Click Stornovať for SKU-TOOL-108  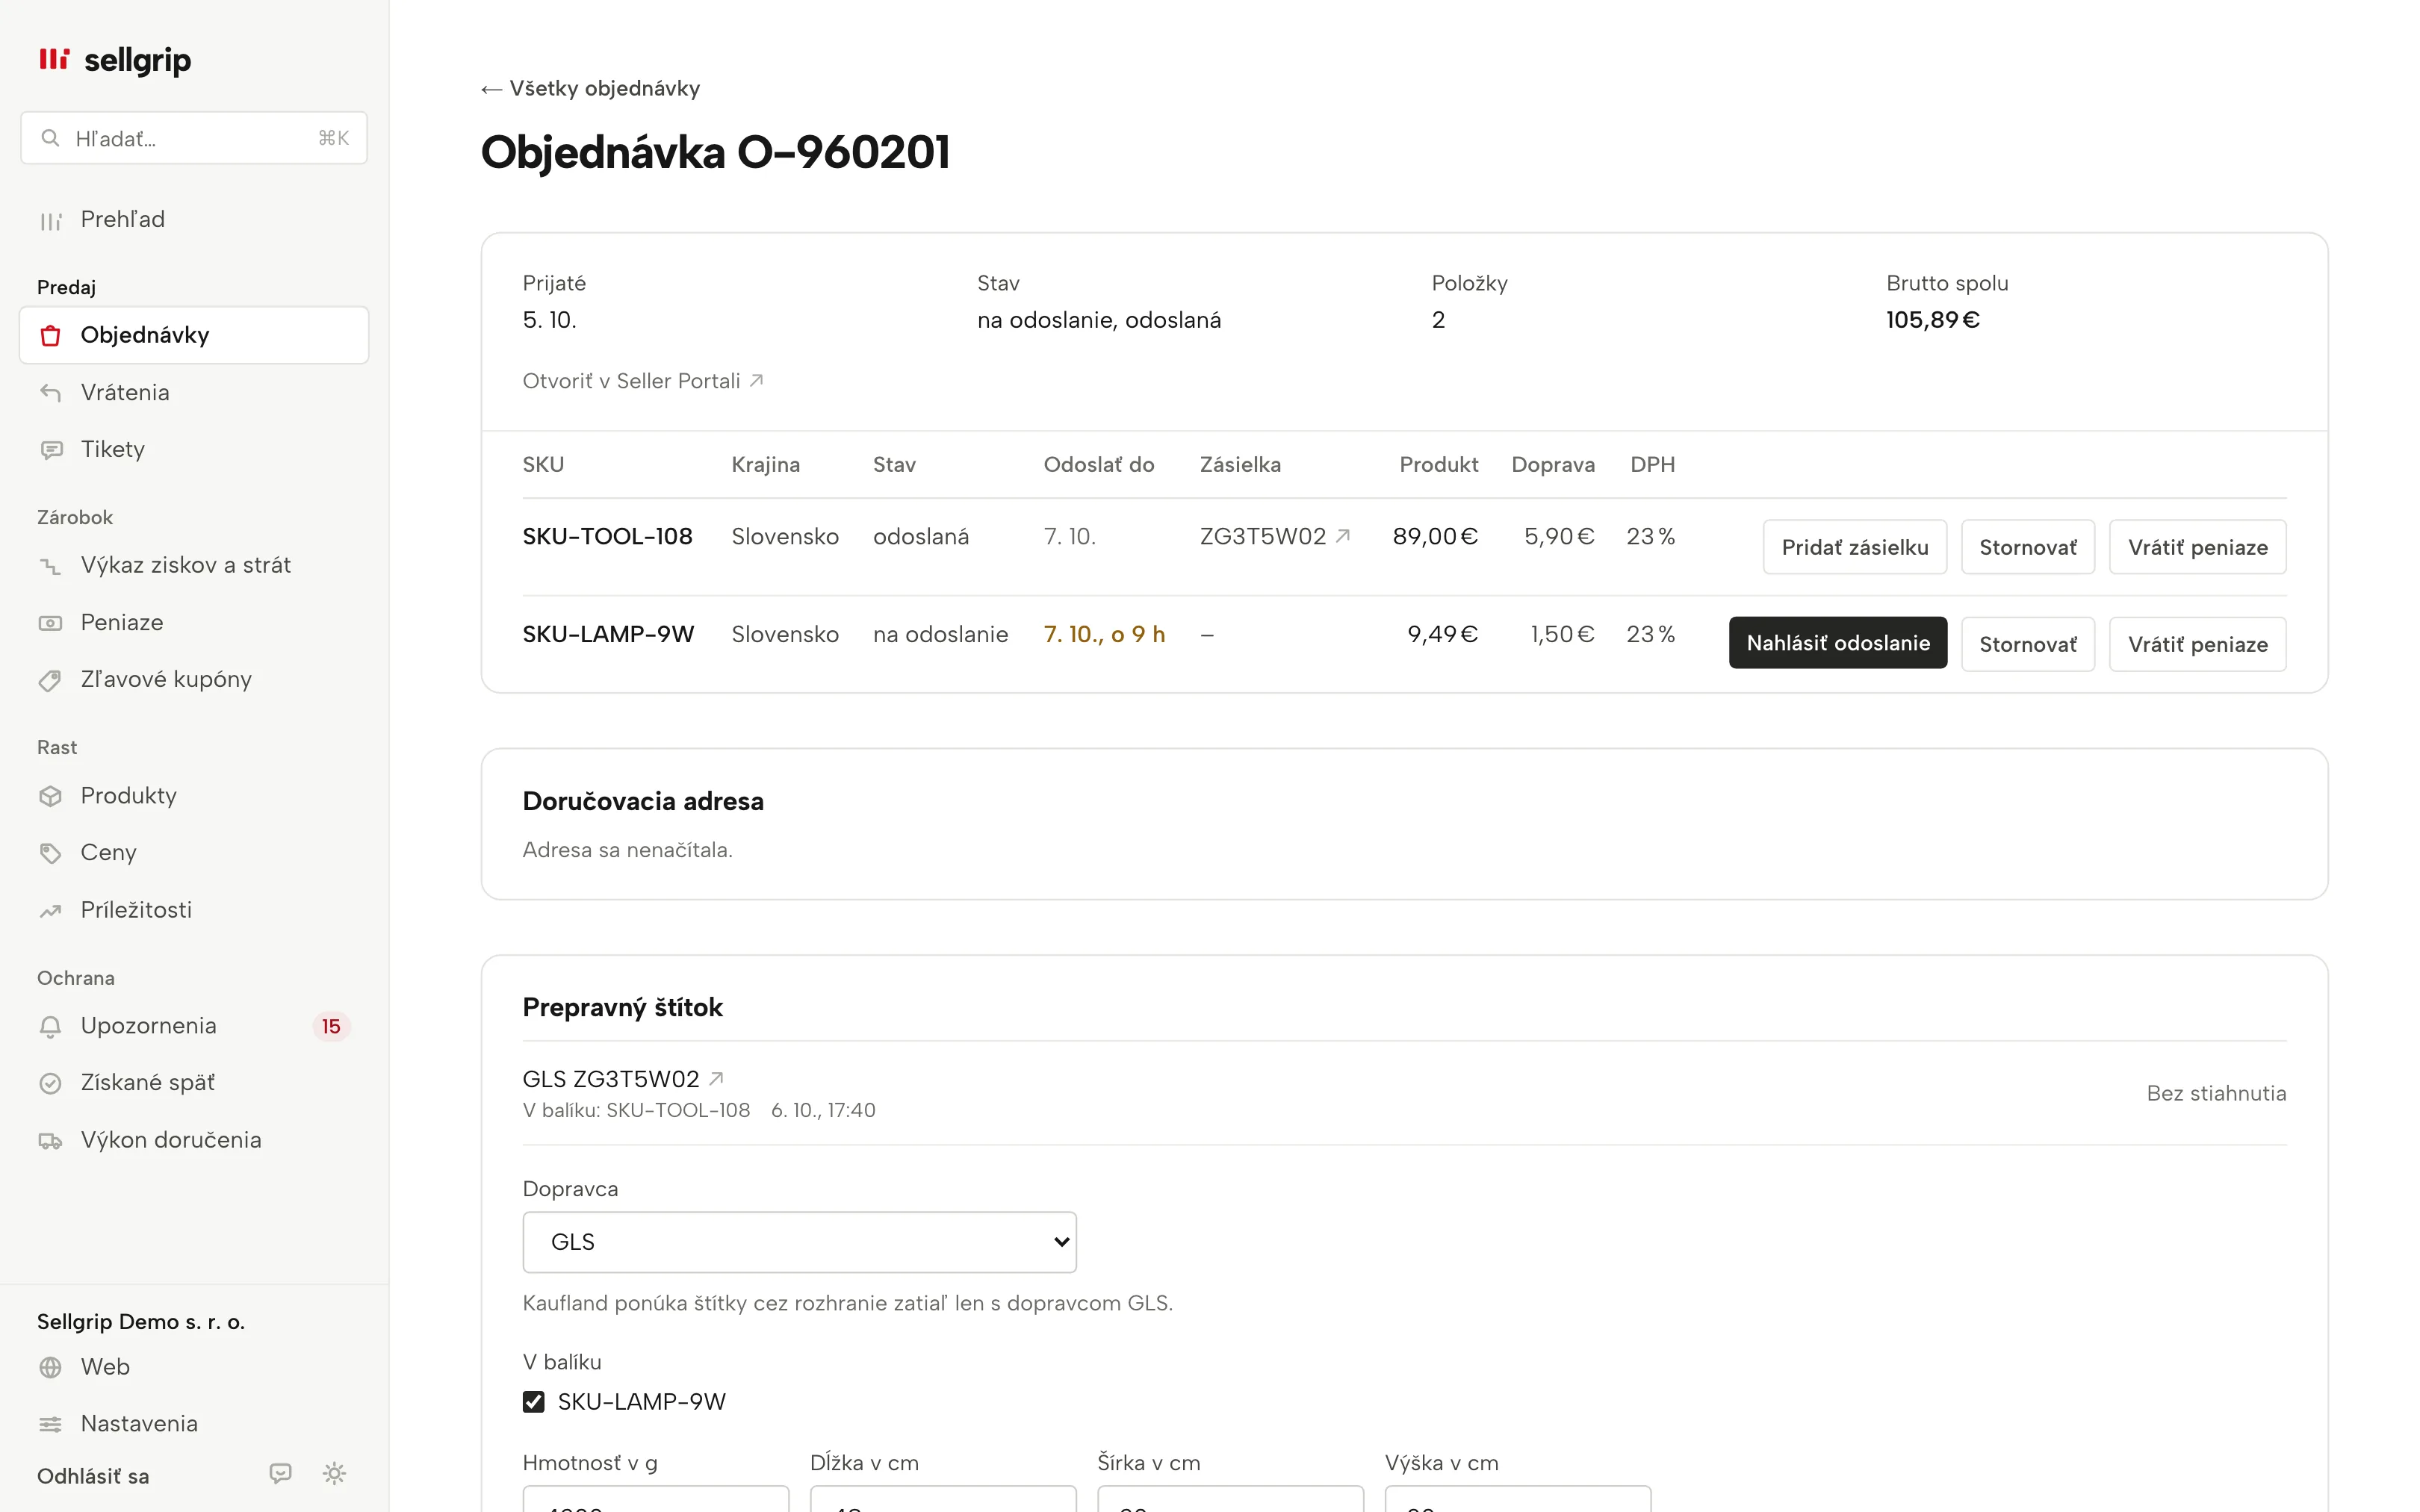(2028, 547)
